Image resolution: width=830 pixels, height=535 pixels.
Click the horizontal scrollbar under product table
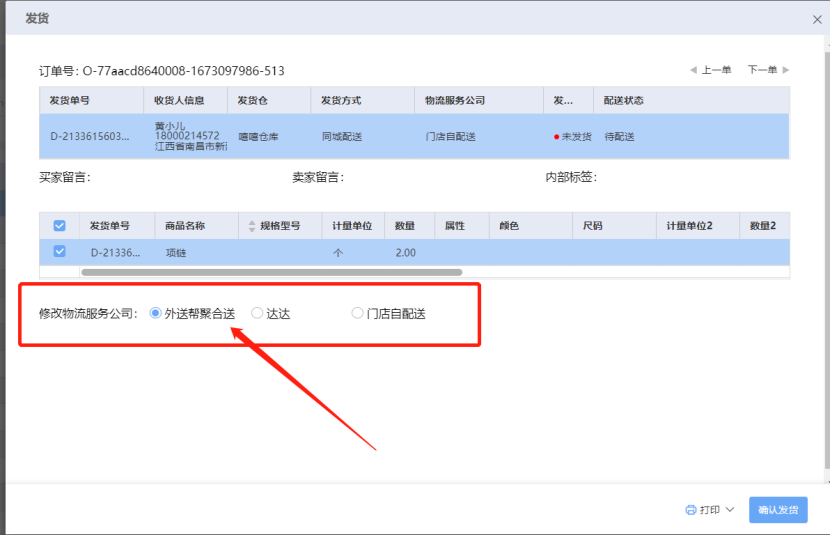[x=270, y=272]
